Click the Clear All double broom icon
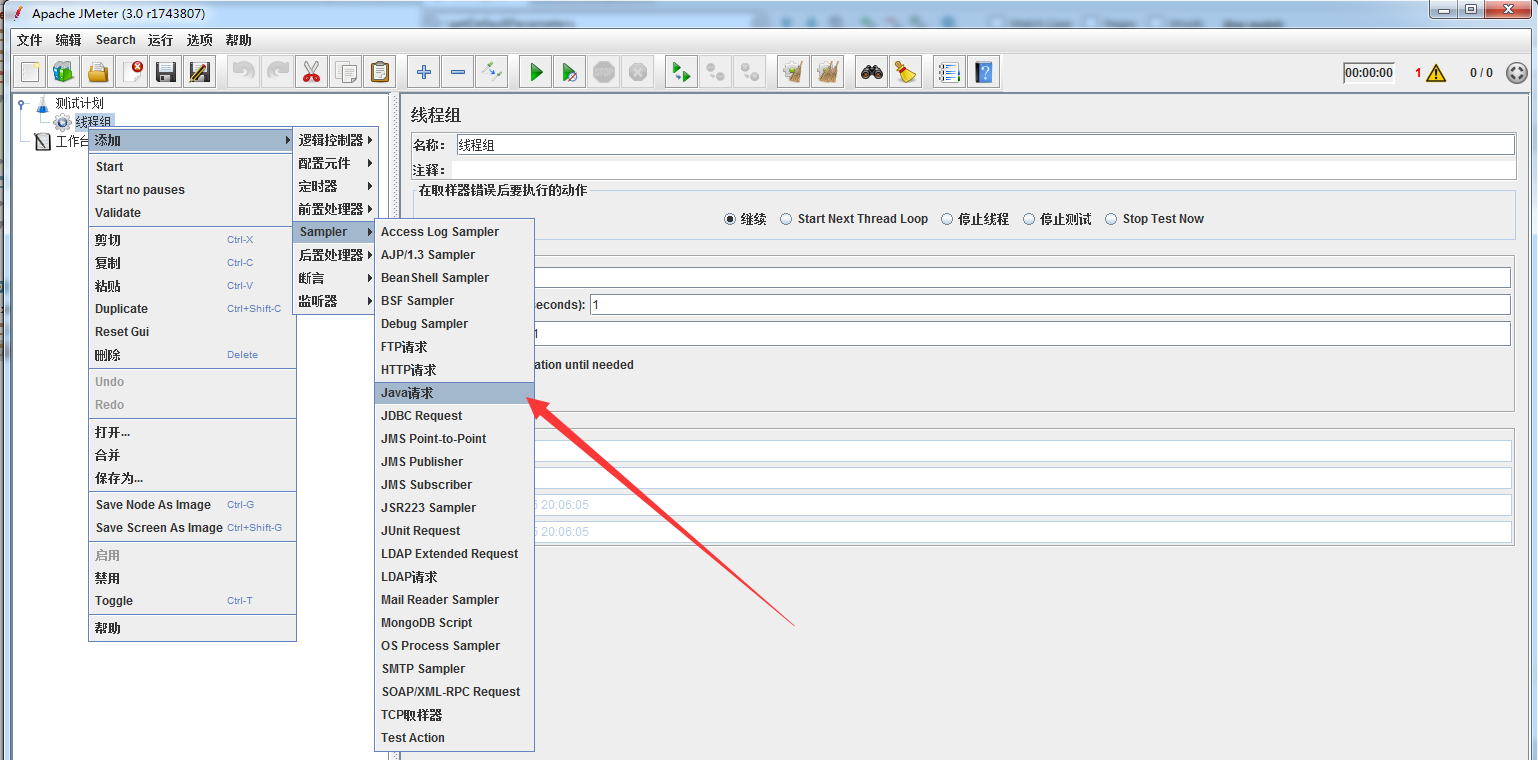Screen dimensions: 1538x760 (x=828, y=72)
